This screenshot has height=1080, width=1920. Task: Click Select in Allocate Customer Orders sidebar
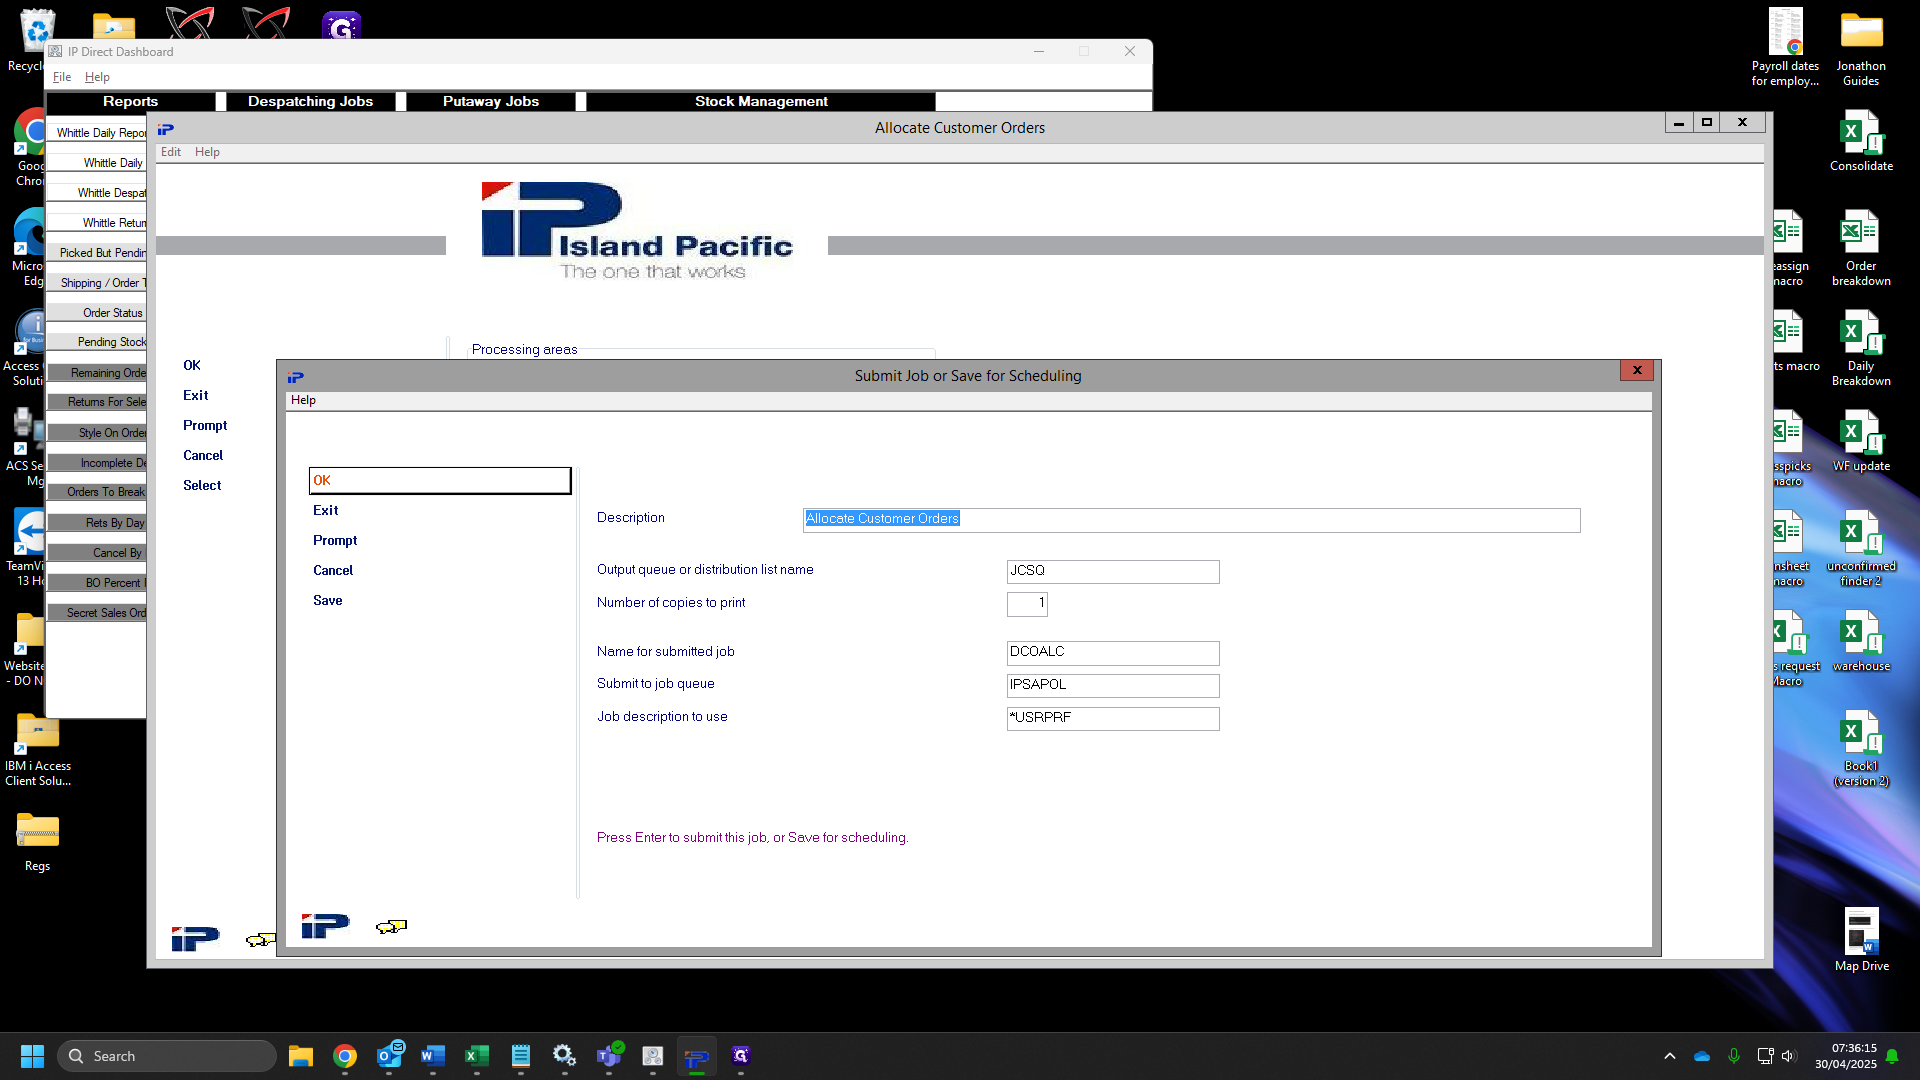pyautogui.click(x=202, y=486)
